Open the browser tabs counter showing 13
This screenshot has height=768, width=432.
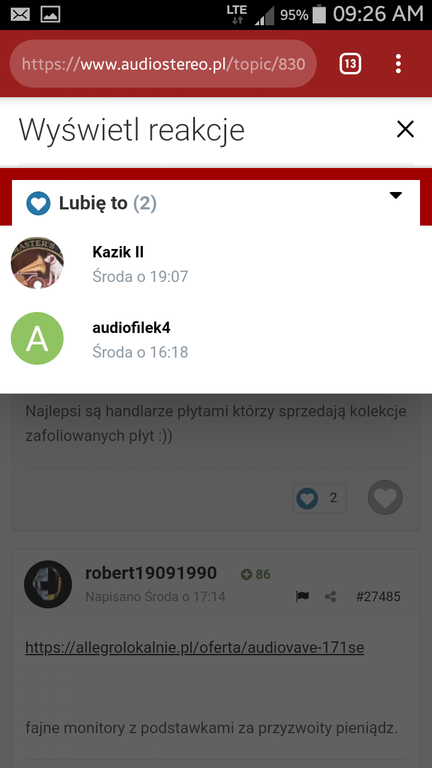[350, 64]
